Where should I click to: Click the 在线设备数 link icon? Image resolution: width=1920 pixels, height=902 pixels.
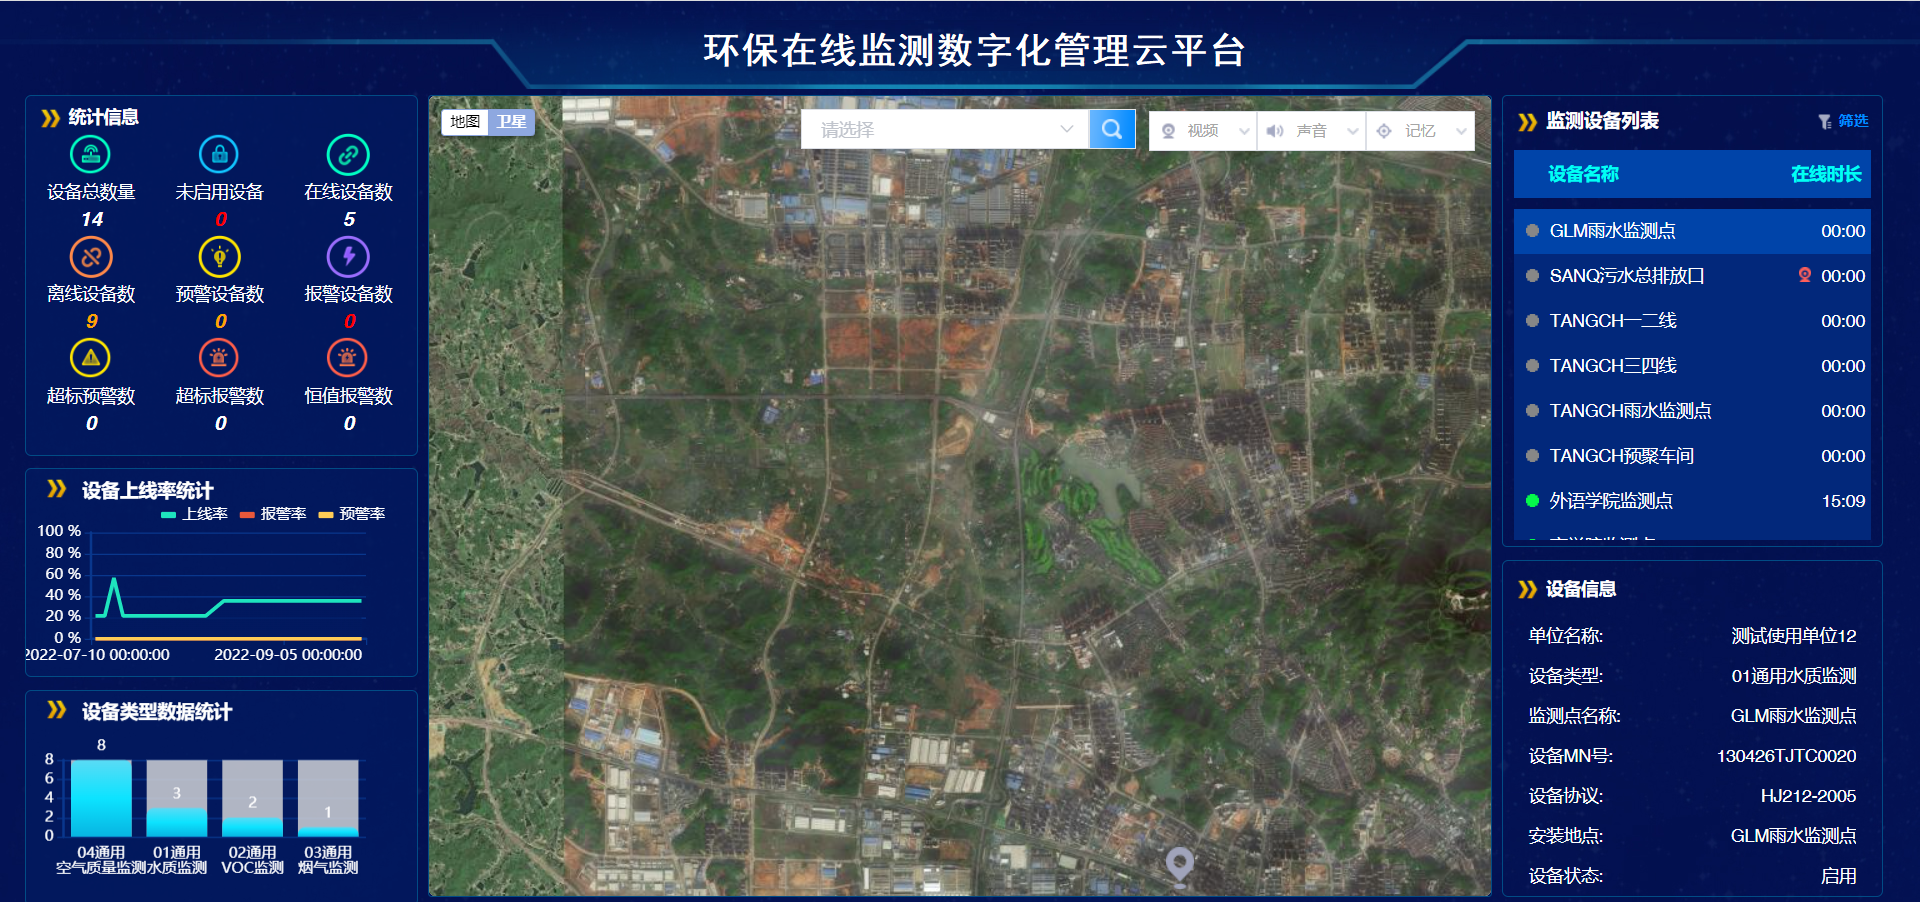coord(348,155)
